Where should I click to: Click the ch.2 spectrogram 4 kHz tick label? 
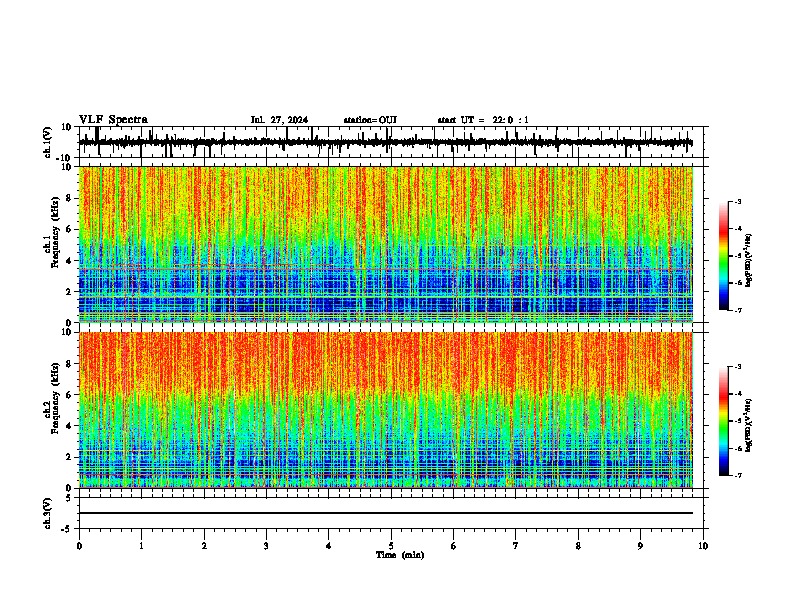tap(69, 426)
